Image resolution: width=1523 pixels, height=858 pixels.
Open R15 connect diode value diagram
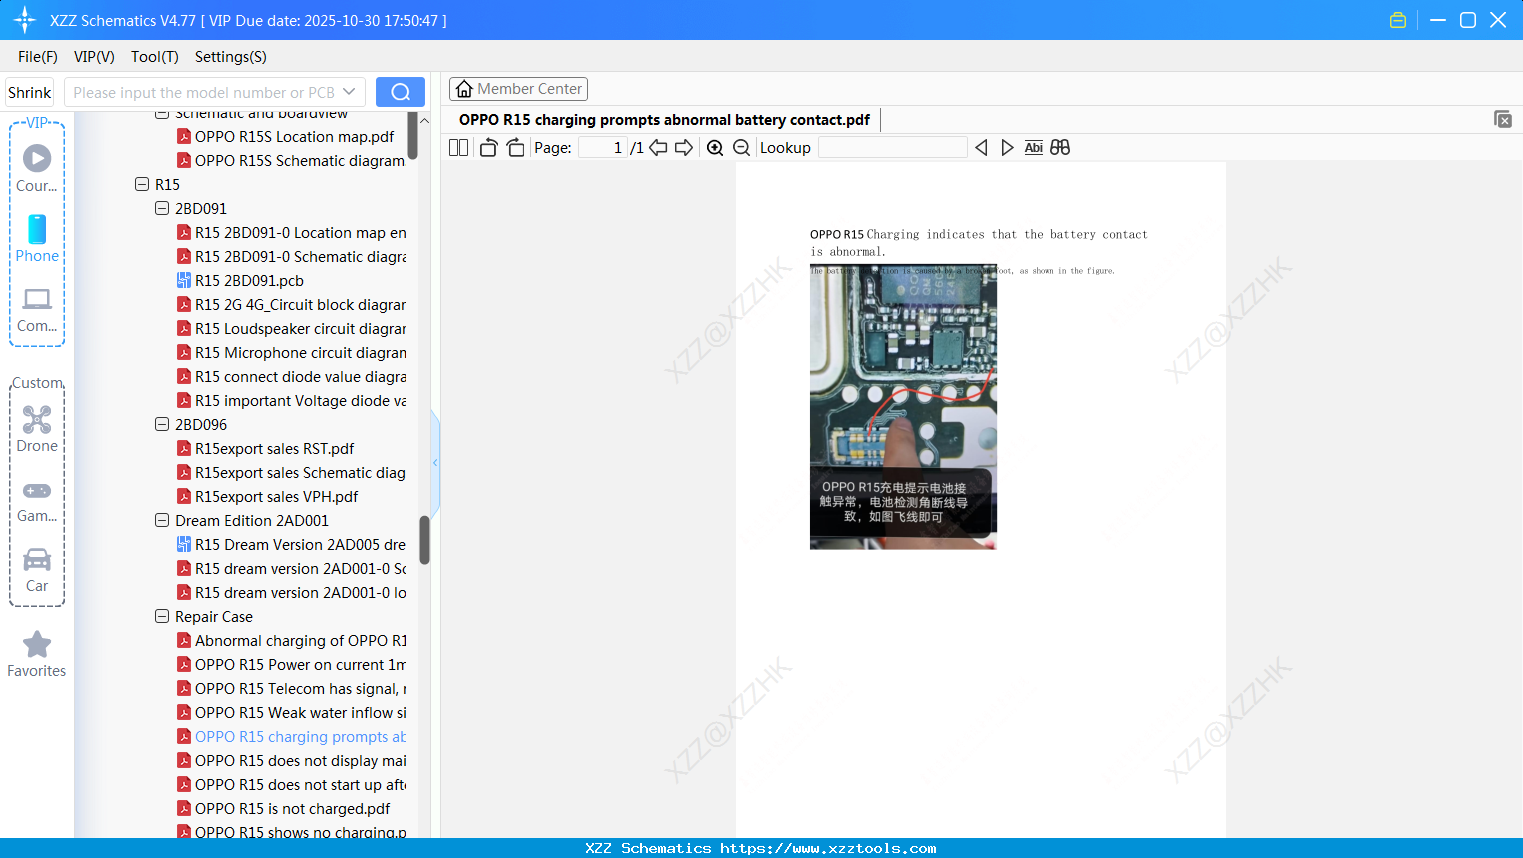click(x=300, y=377)
